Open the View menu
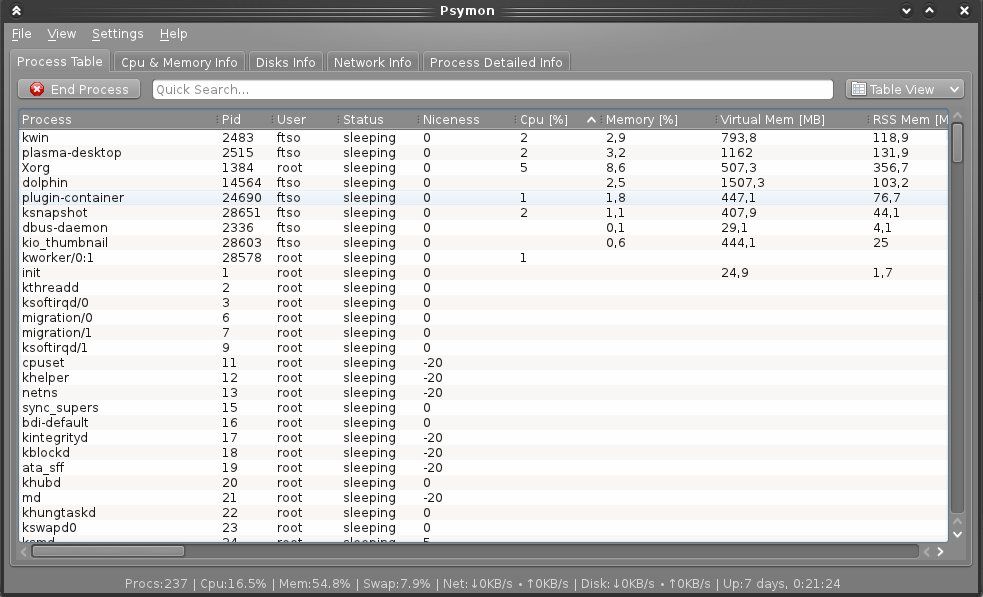The height and width of the screenshot is (597, 983). (61, 33)
